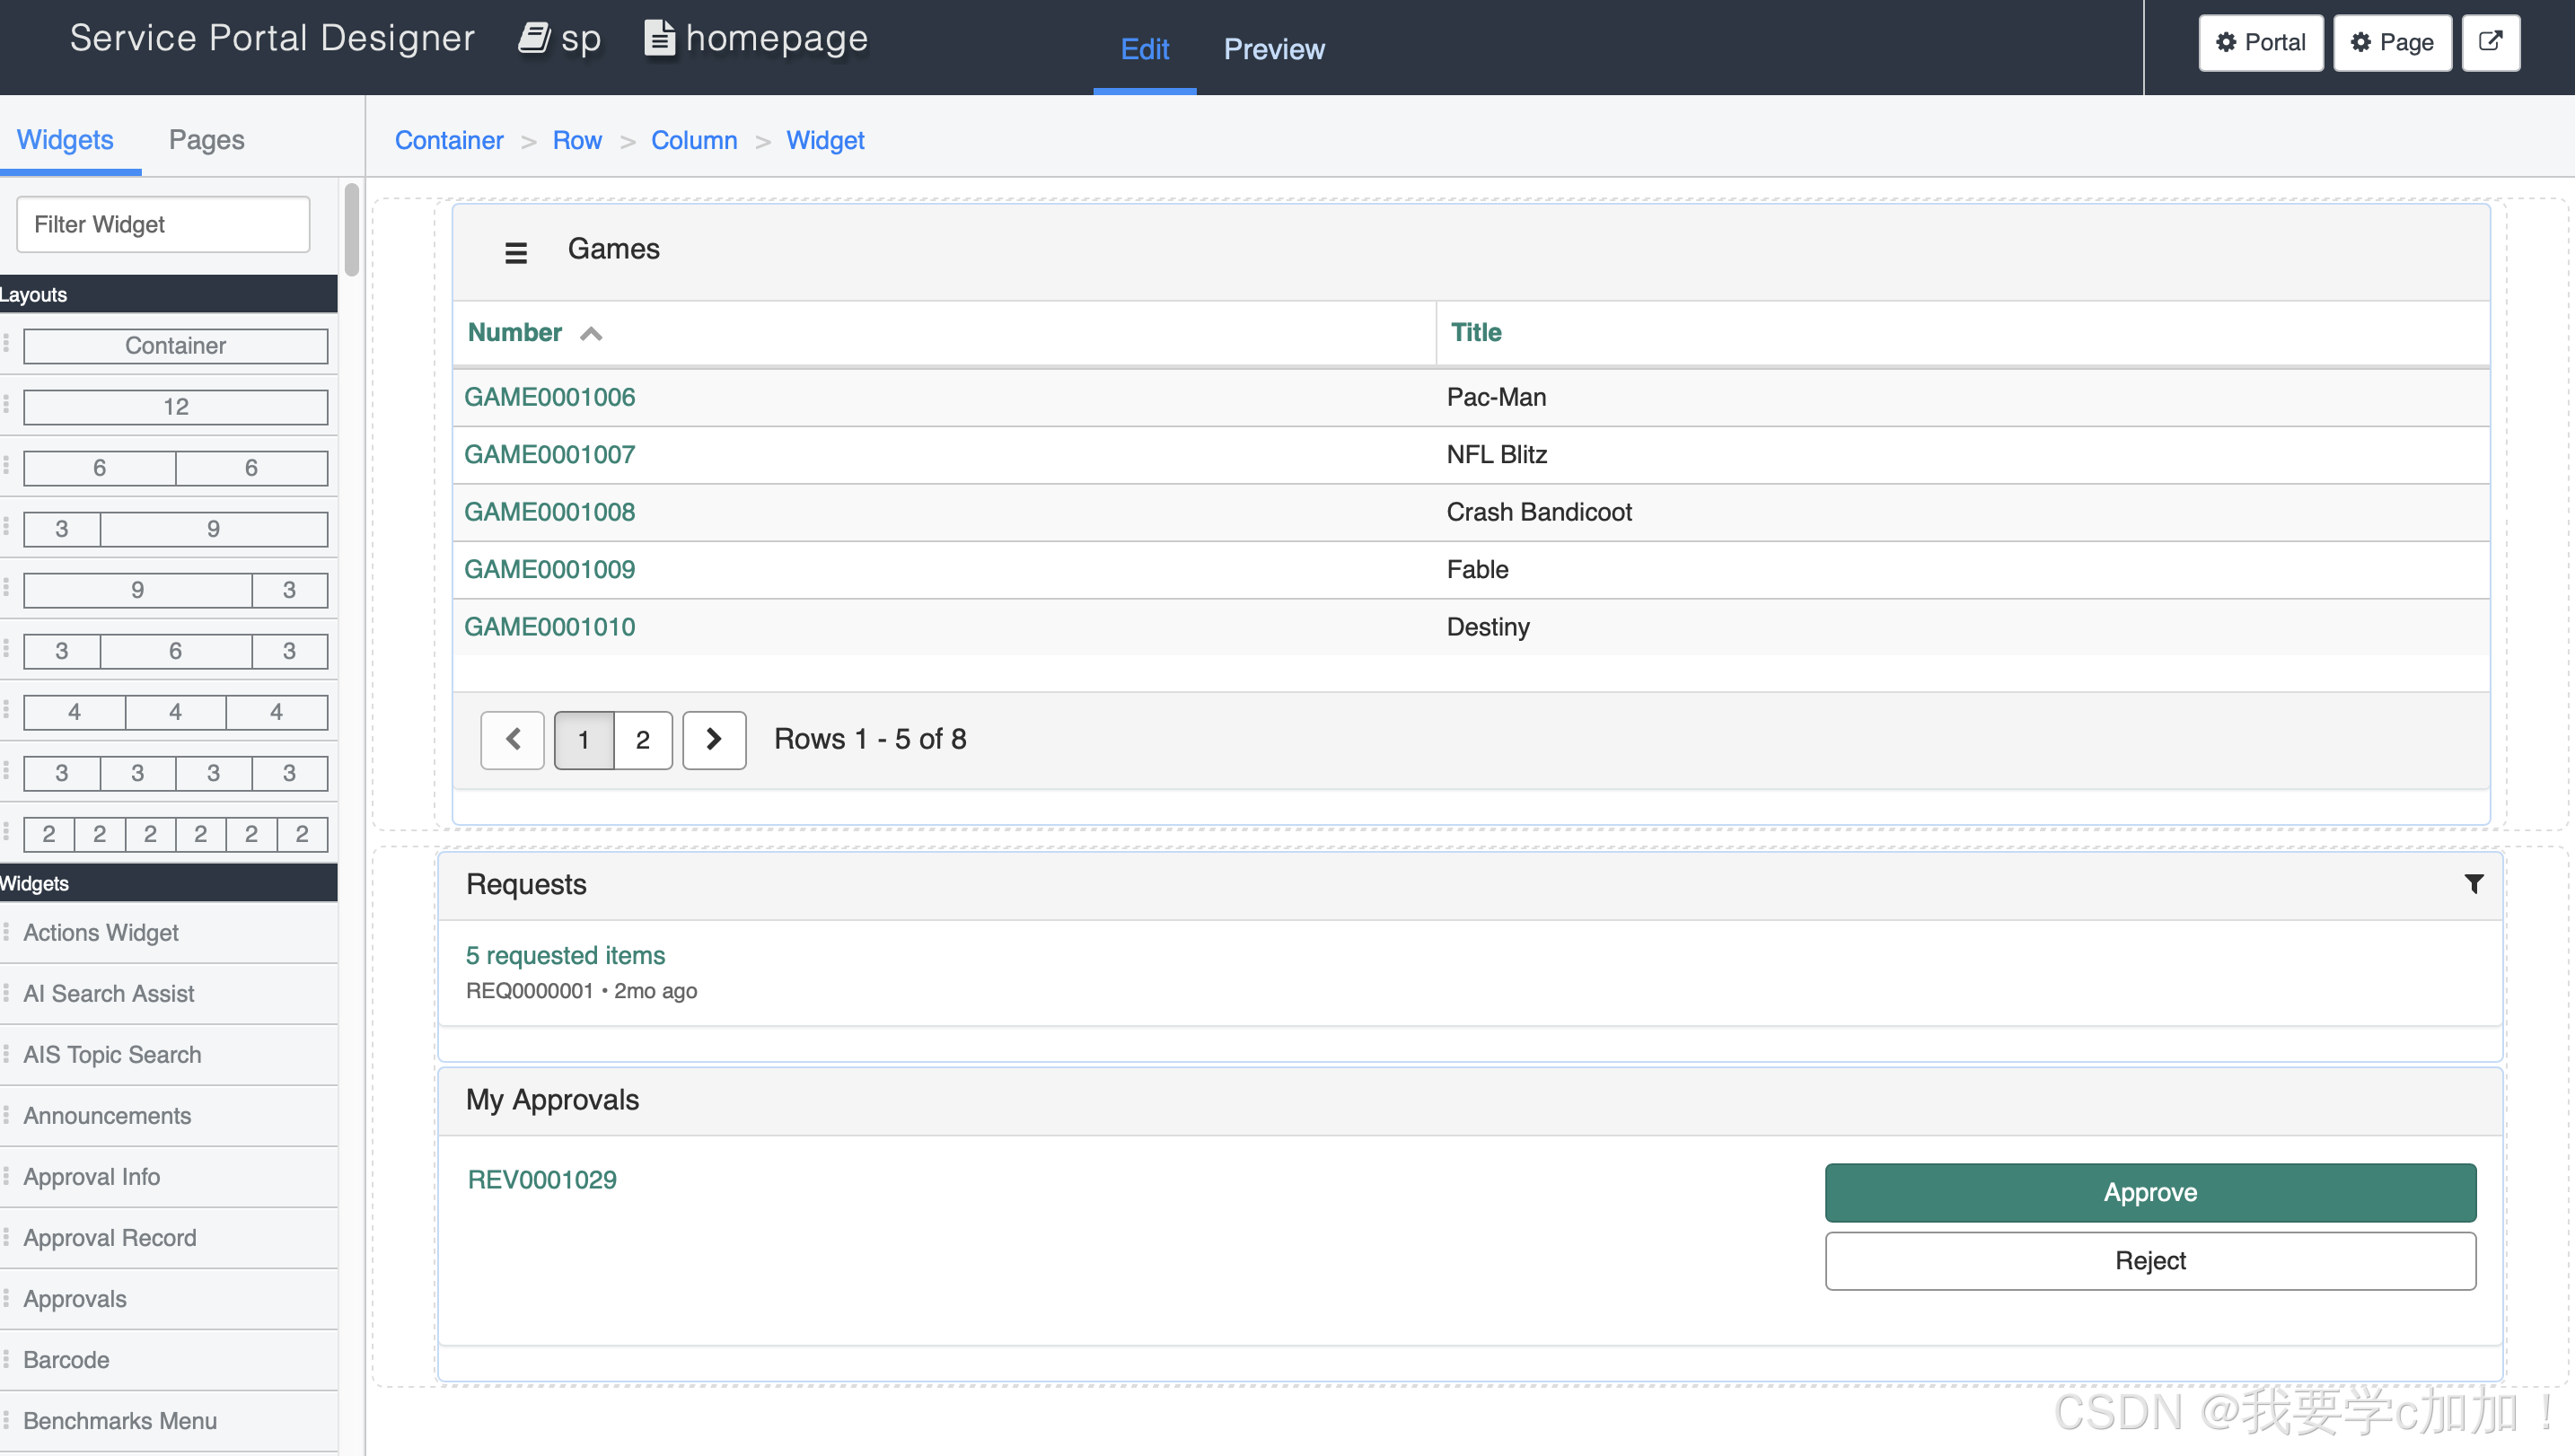Select page 2 in Games pagination

[x=642, y=740]
